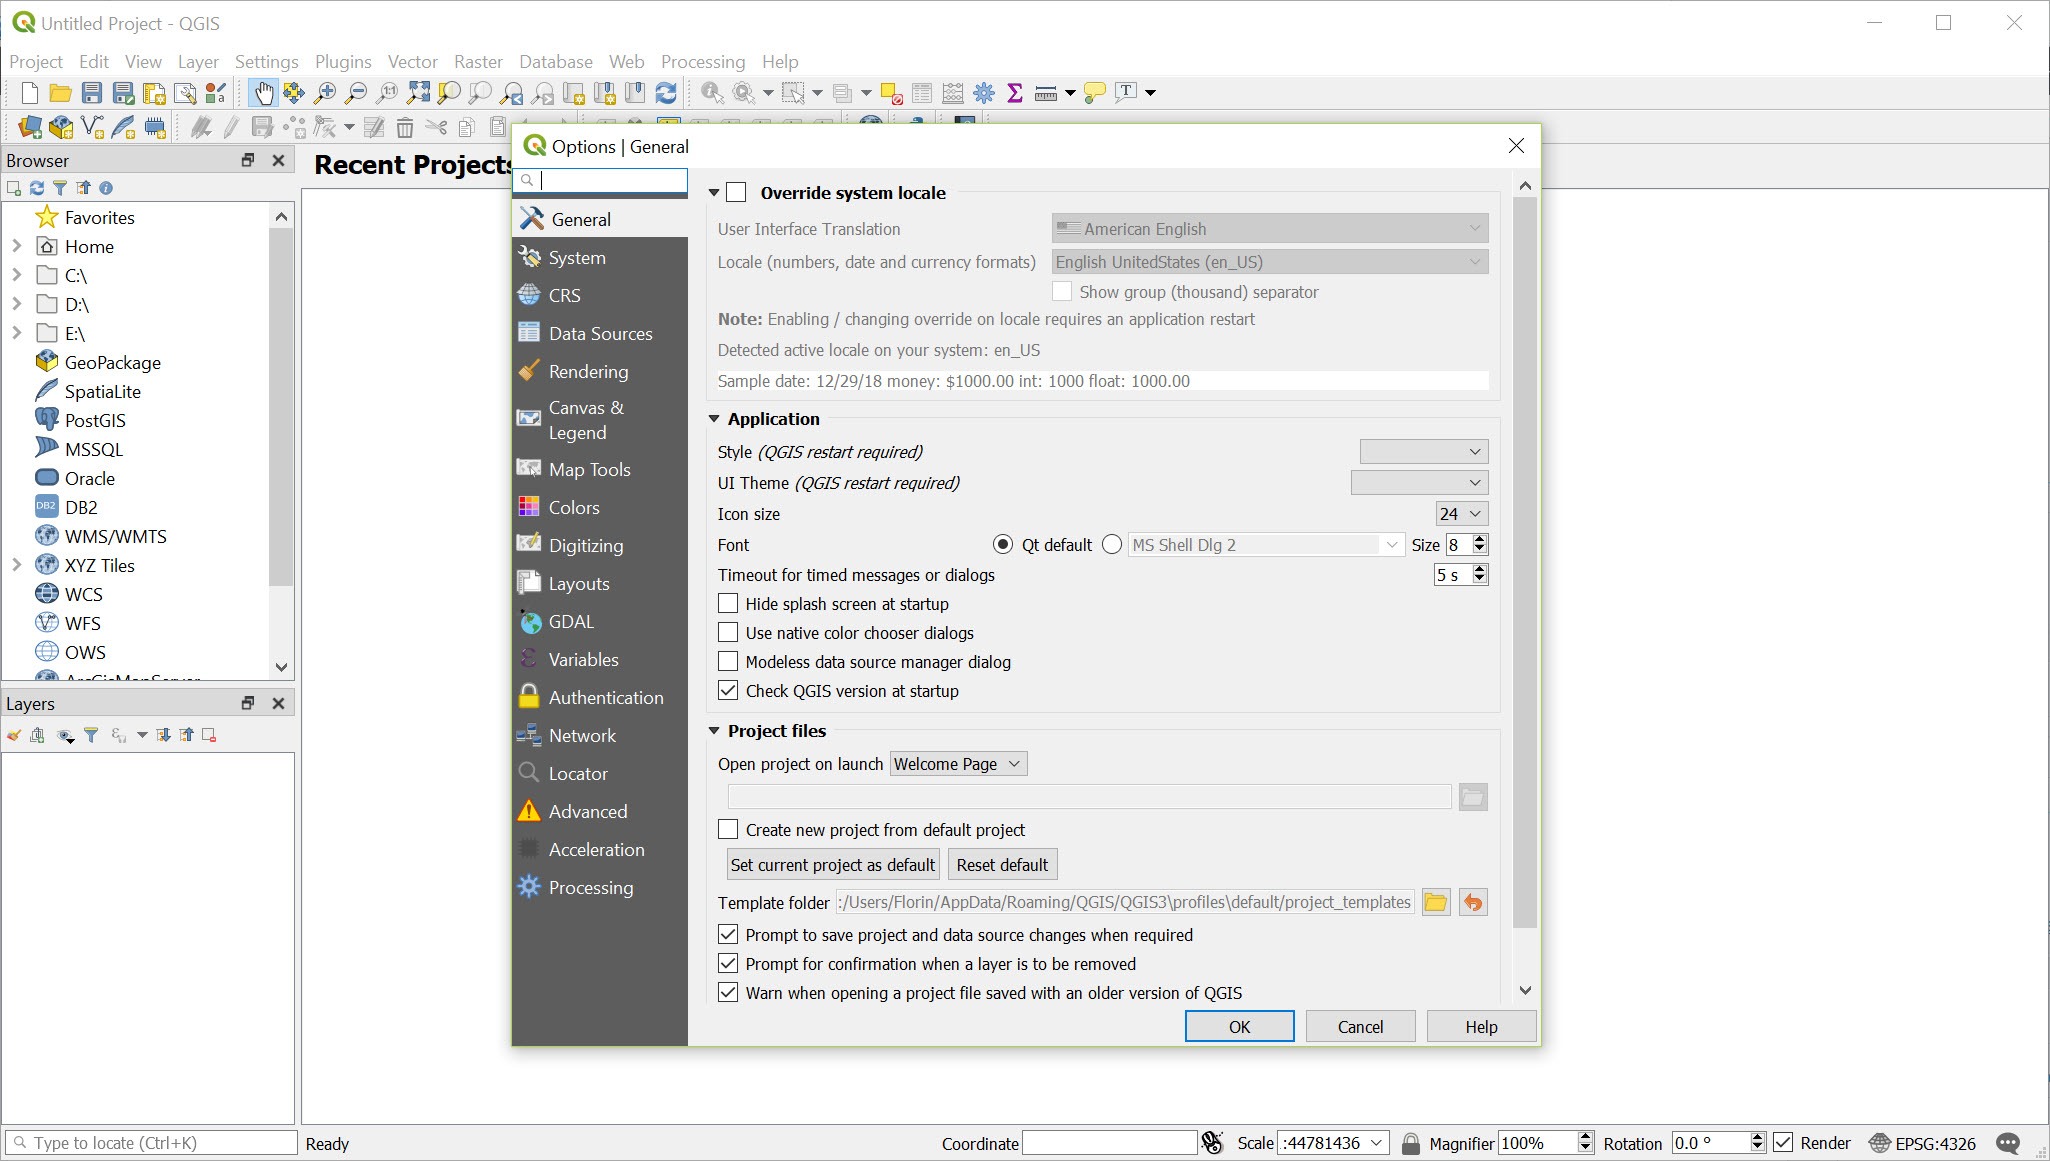Click the Refresh canvas icon in toolbar
2050x1161 pixels.
[666, 93]
